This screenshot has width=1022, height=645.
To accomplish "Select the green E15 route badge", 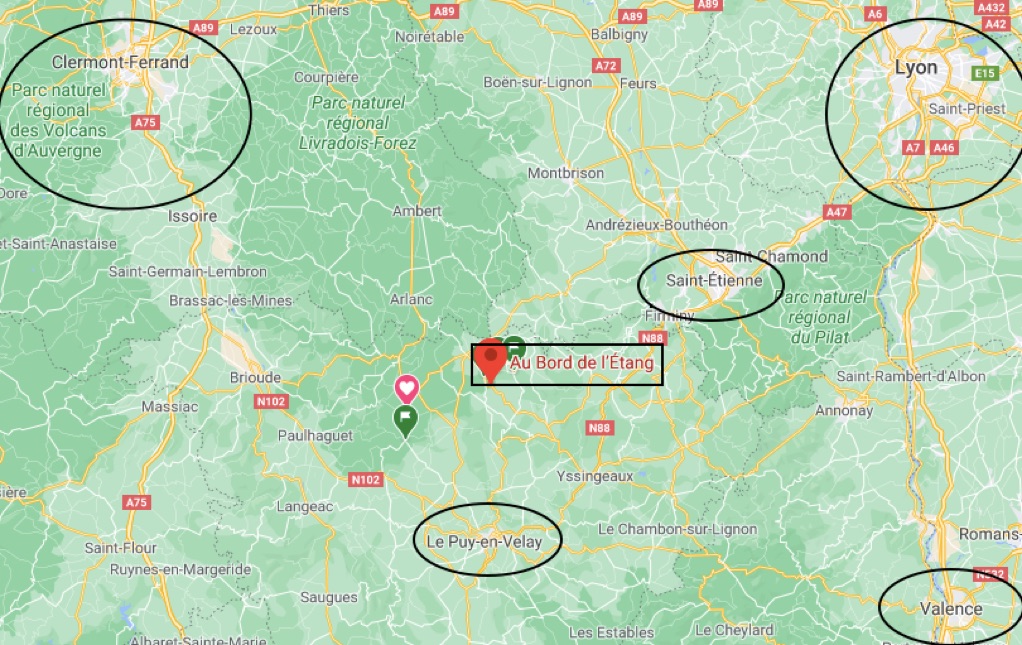I will pyautogui.click(x=985, y=73).
